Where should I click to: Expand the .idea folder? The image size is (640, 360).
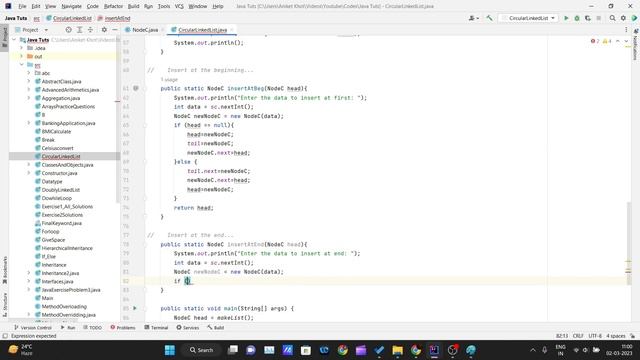point(22,48)
